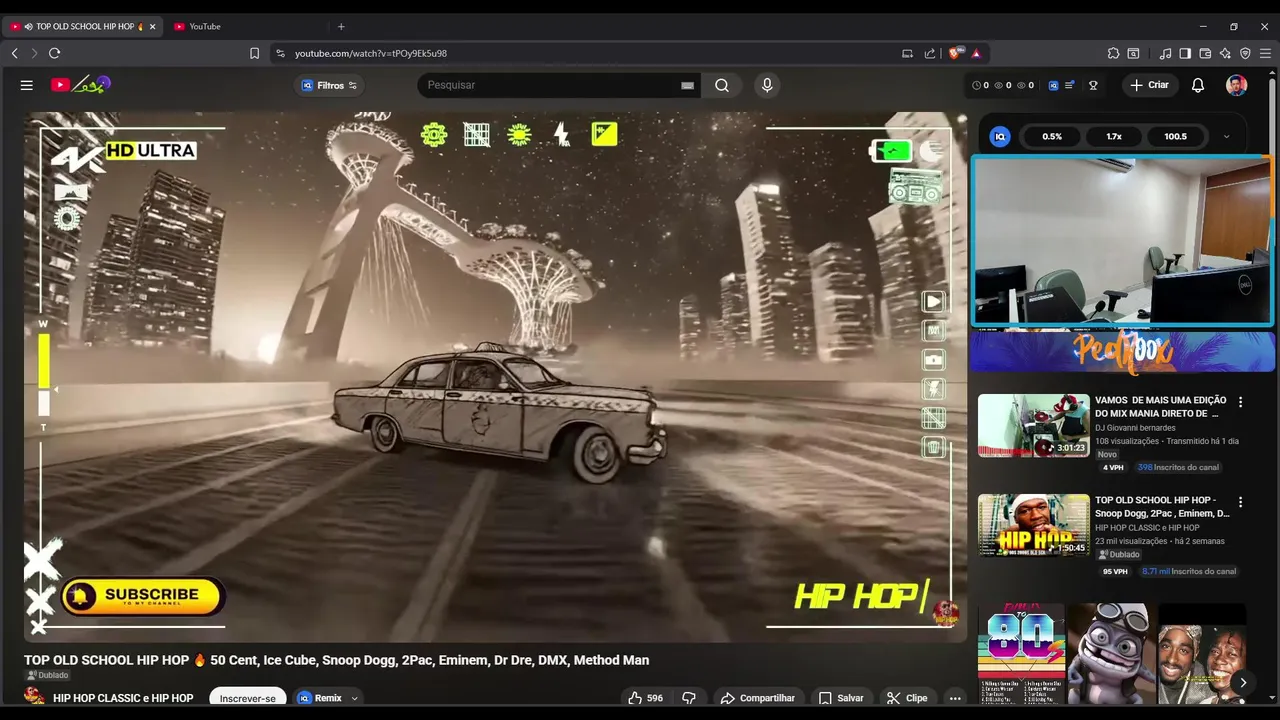Click the video title text
1280x720 pixels.
tap(336, 660)
